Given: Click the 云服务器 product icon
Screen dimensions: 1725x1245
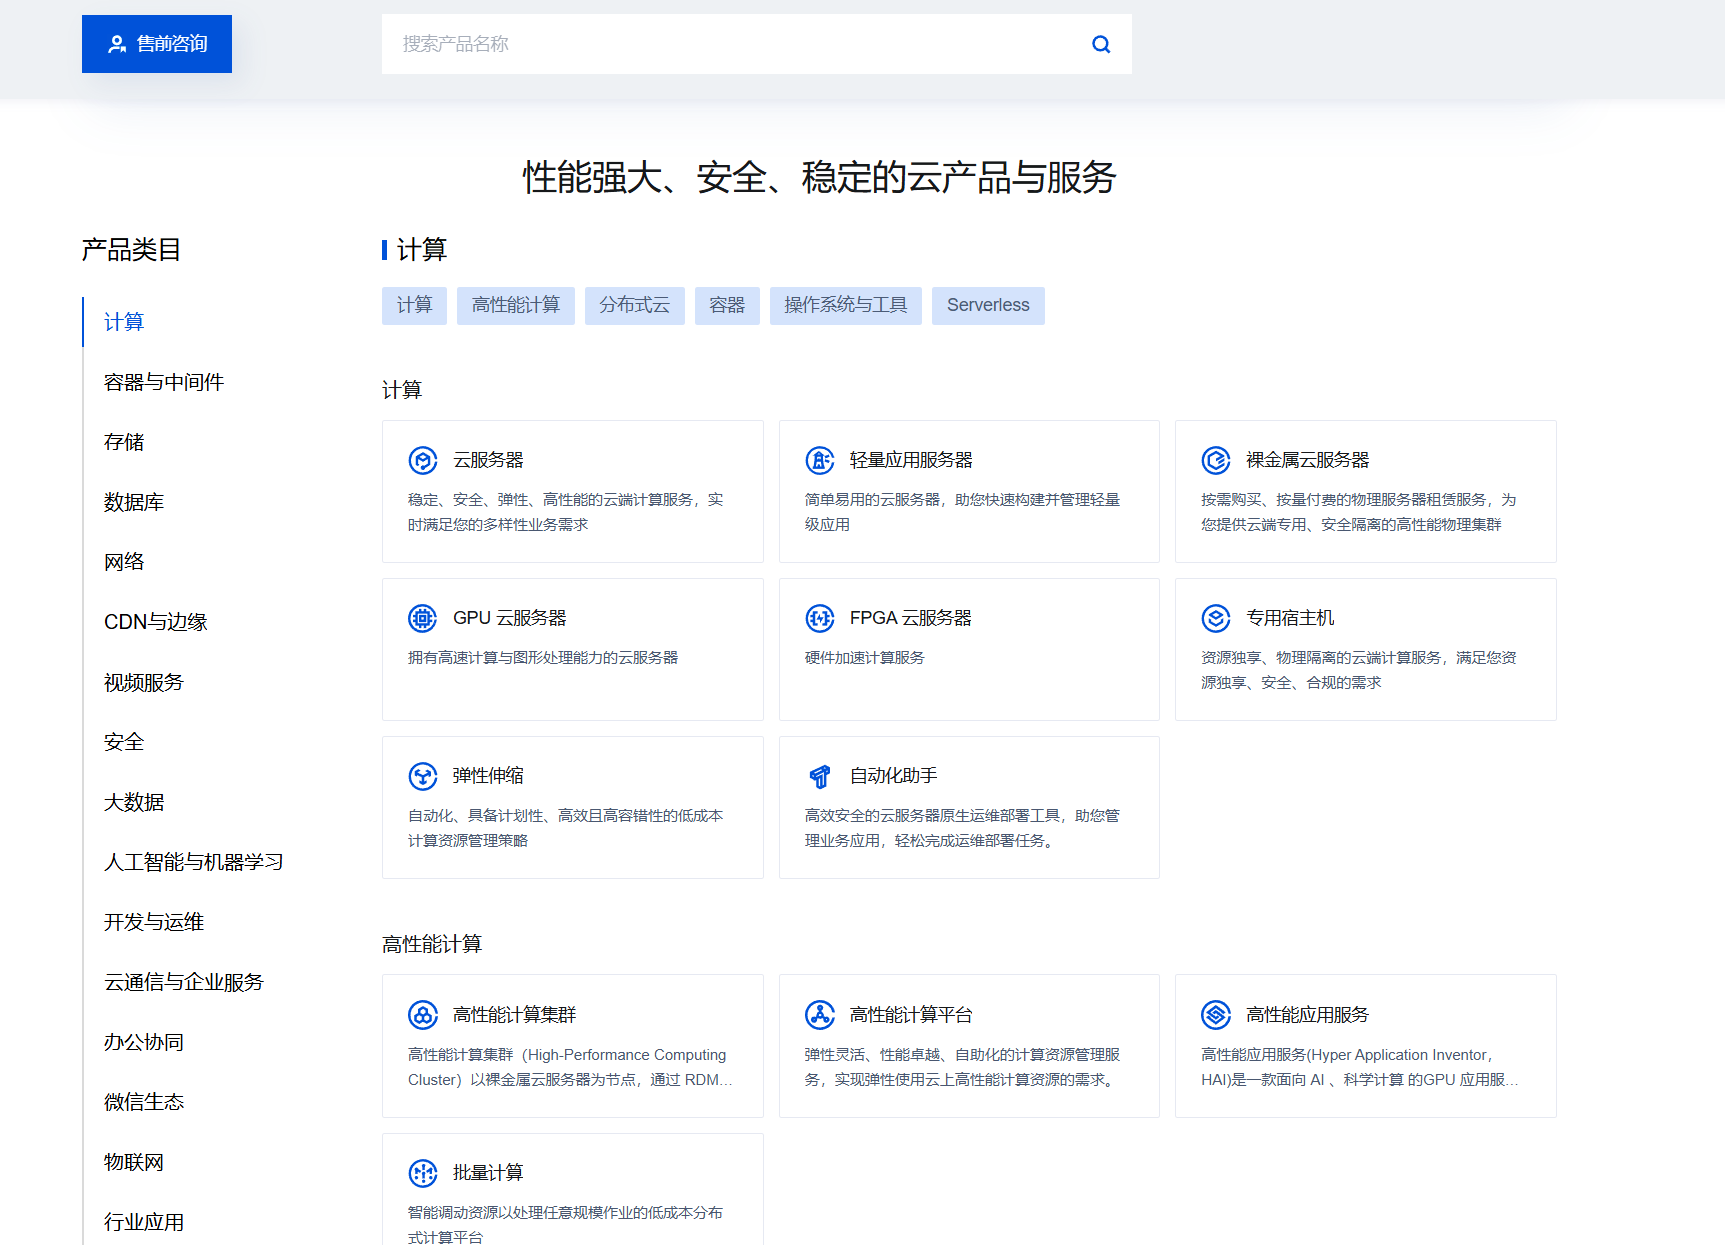Looking at the screenshot, I should (423, 460).
